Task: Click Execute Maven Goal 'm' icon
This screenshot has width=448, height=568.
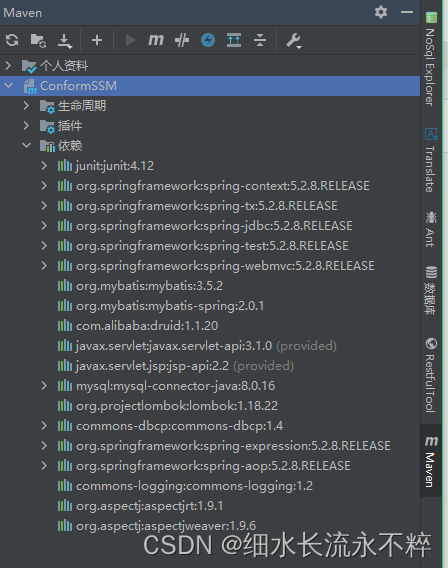Action: [156, 40]
